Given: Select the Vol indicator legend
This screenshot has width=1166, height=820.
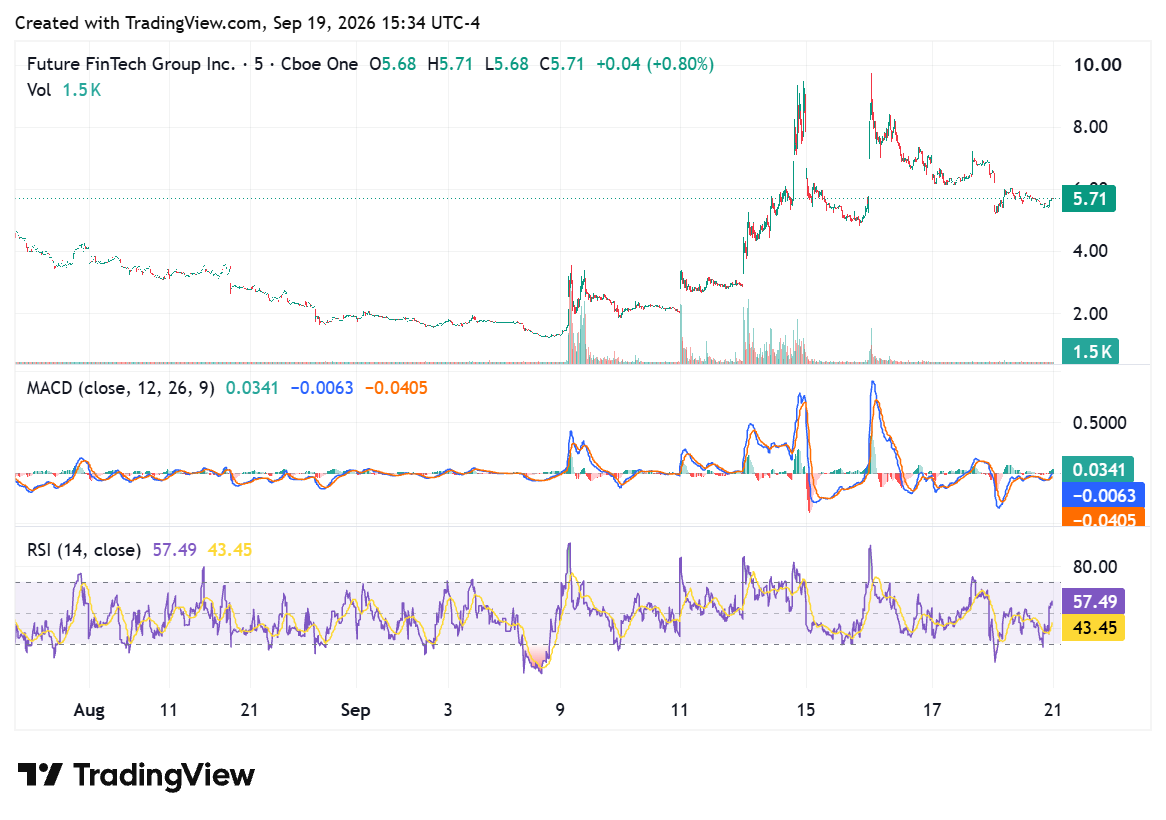Looking at the screenshot, I should (64, 90).
